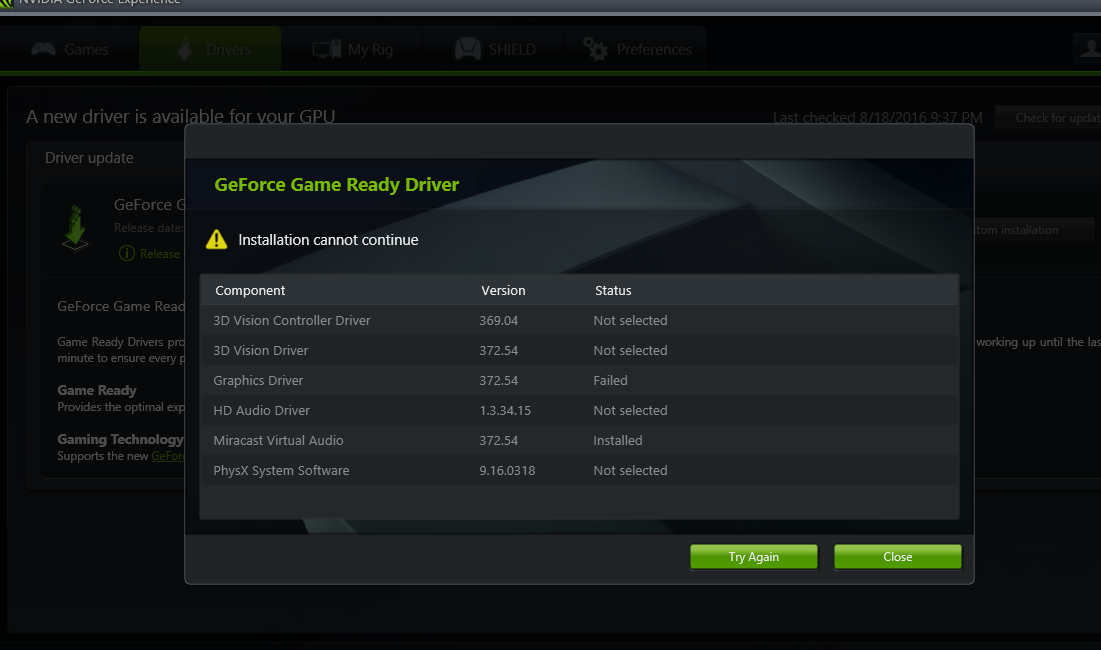Screen dimensions: 1101x650
Task: Open the Release highlights link
Action: (160, 254)
